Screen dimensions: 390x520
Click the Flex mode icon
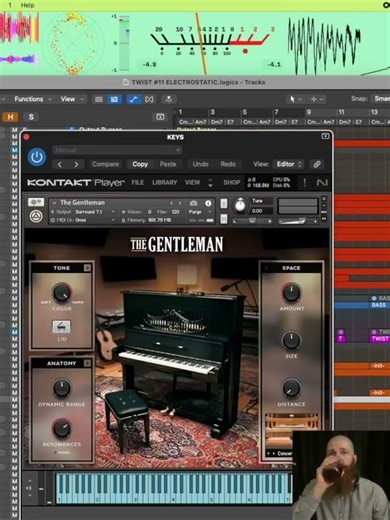coord(149,99)
